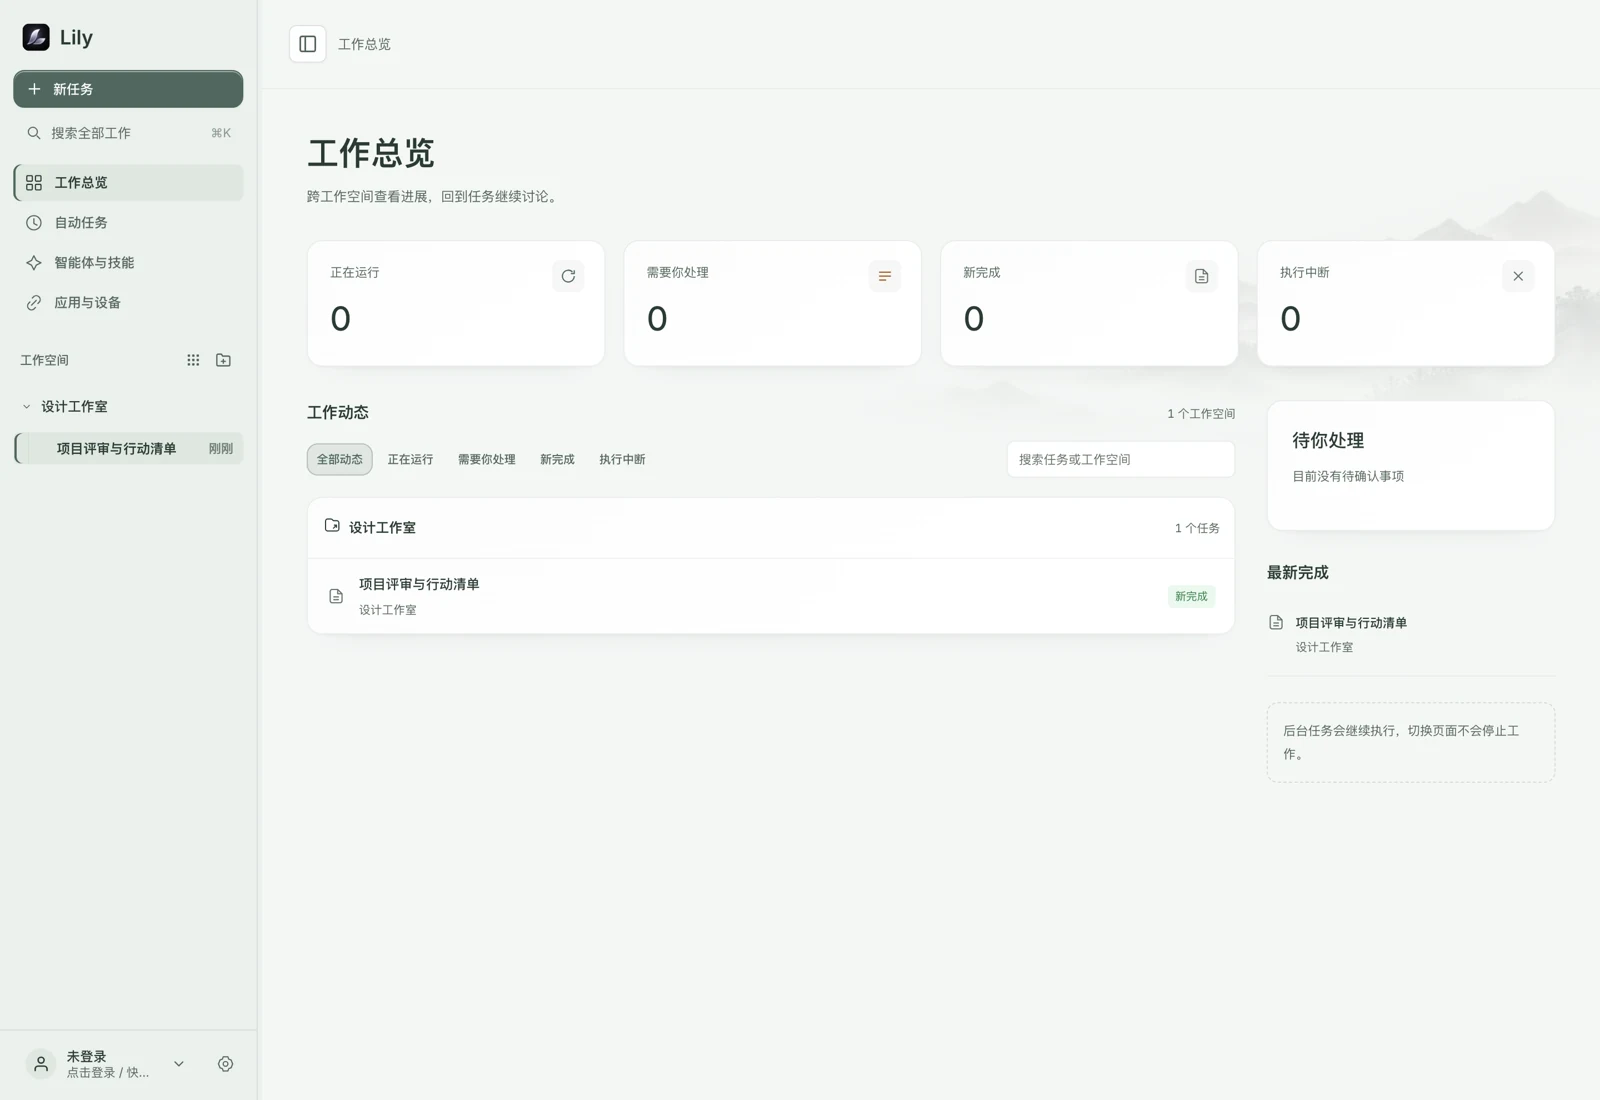Open settings gear icon in sidebar footer

(225, 1064)
